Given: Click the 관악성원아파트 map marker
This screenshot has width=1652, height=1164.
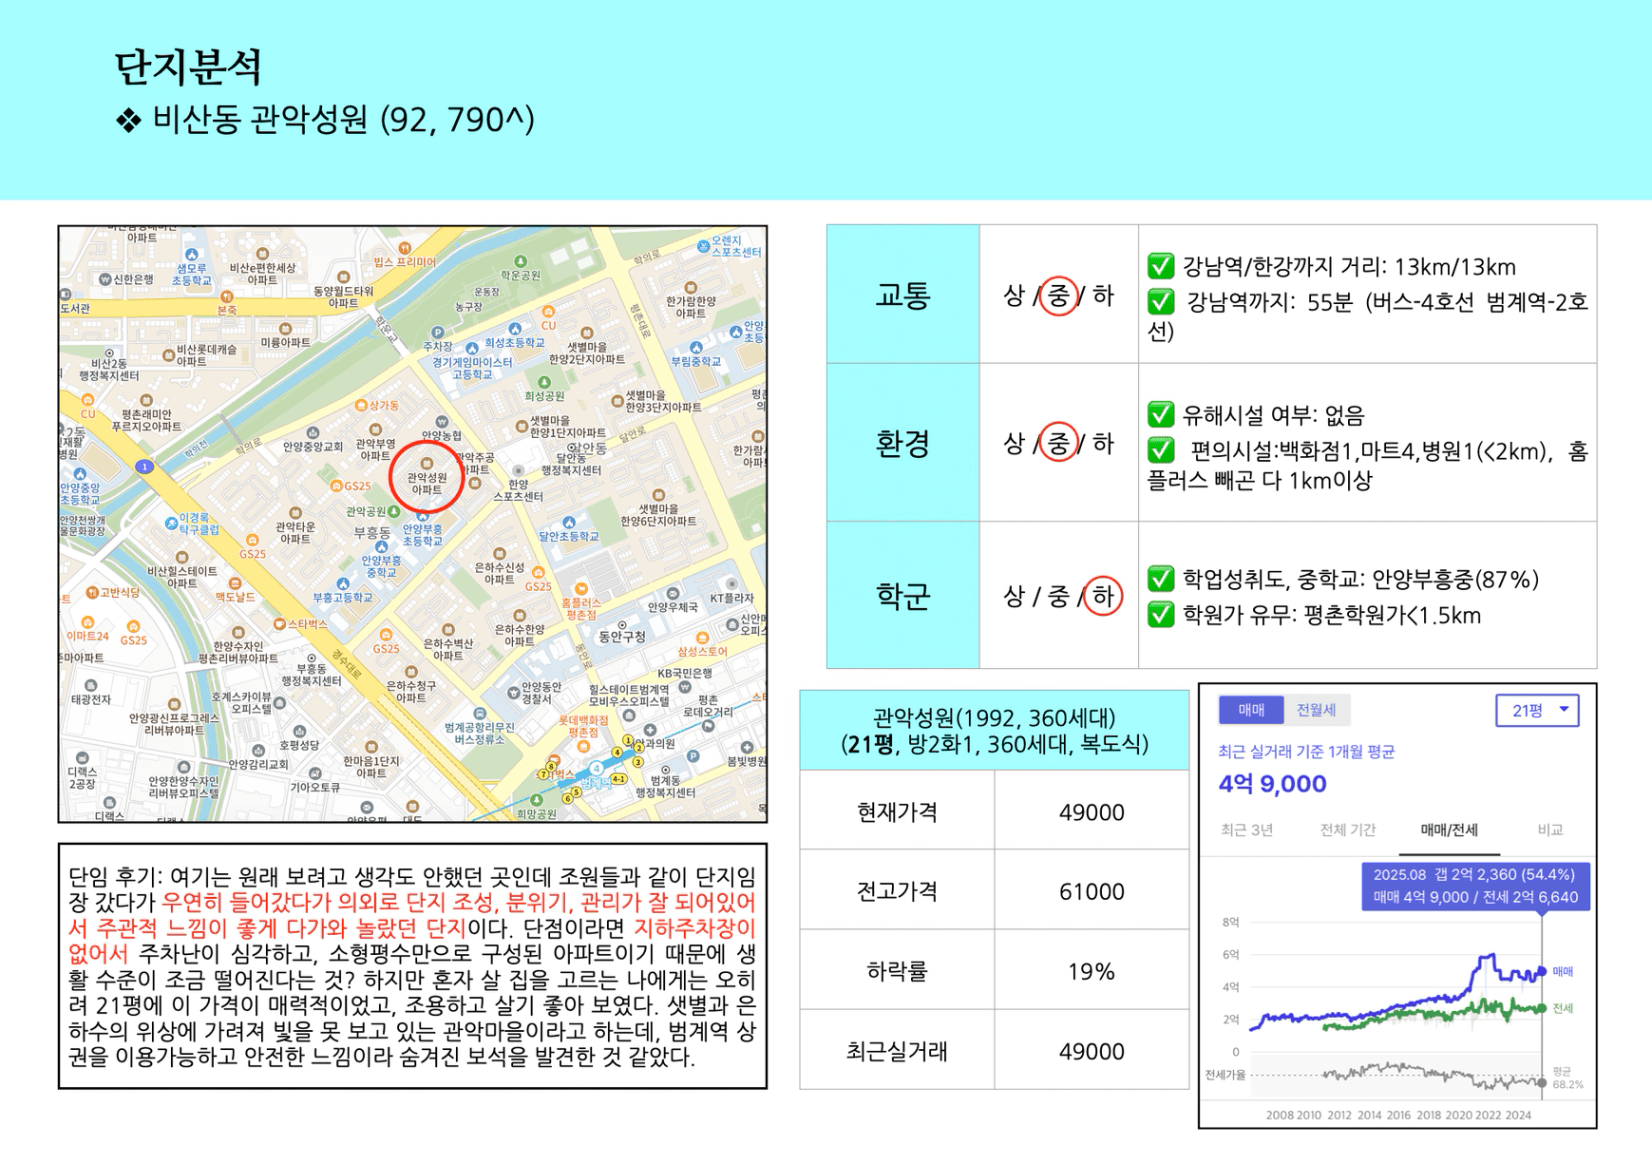Looking at the screenshot, I should 427,464.
